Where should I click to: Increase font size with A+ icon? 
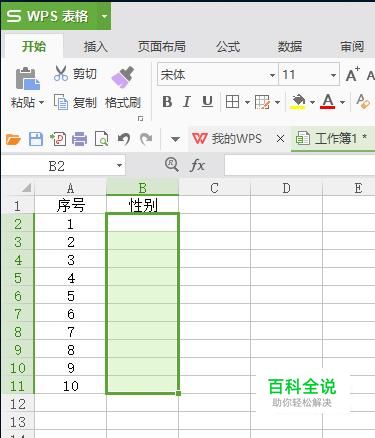pyautogui.click(x=352, y=74)
